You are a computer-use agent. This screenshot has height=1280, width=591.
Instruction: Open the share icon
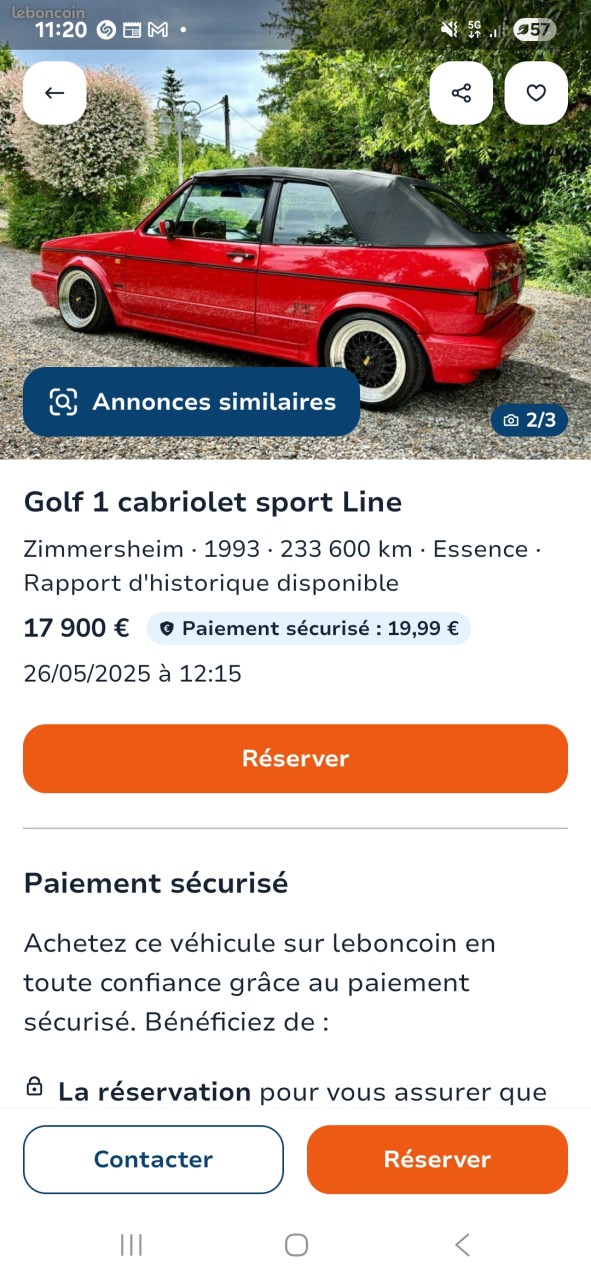click(461, 93)
